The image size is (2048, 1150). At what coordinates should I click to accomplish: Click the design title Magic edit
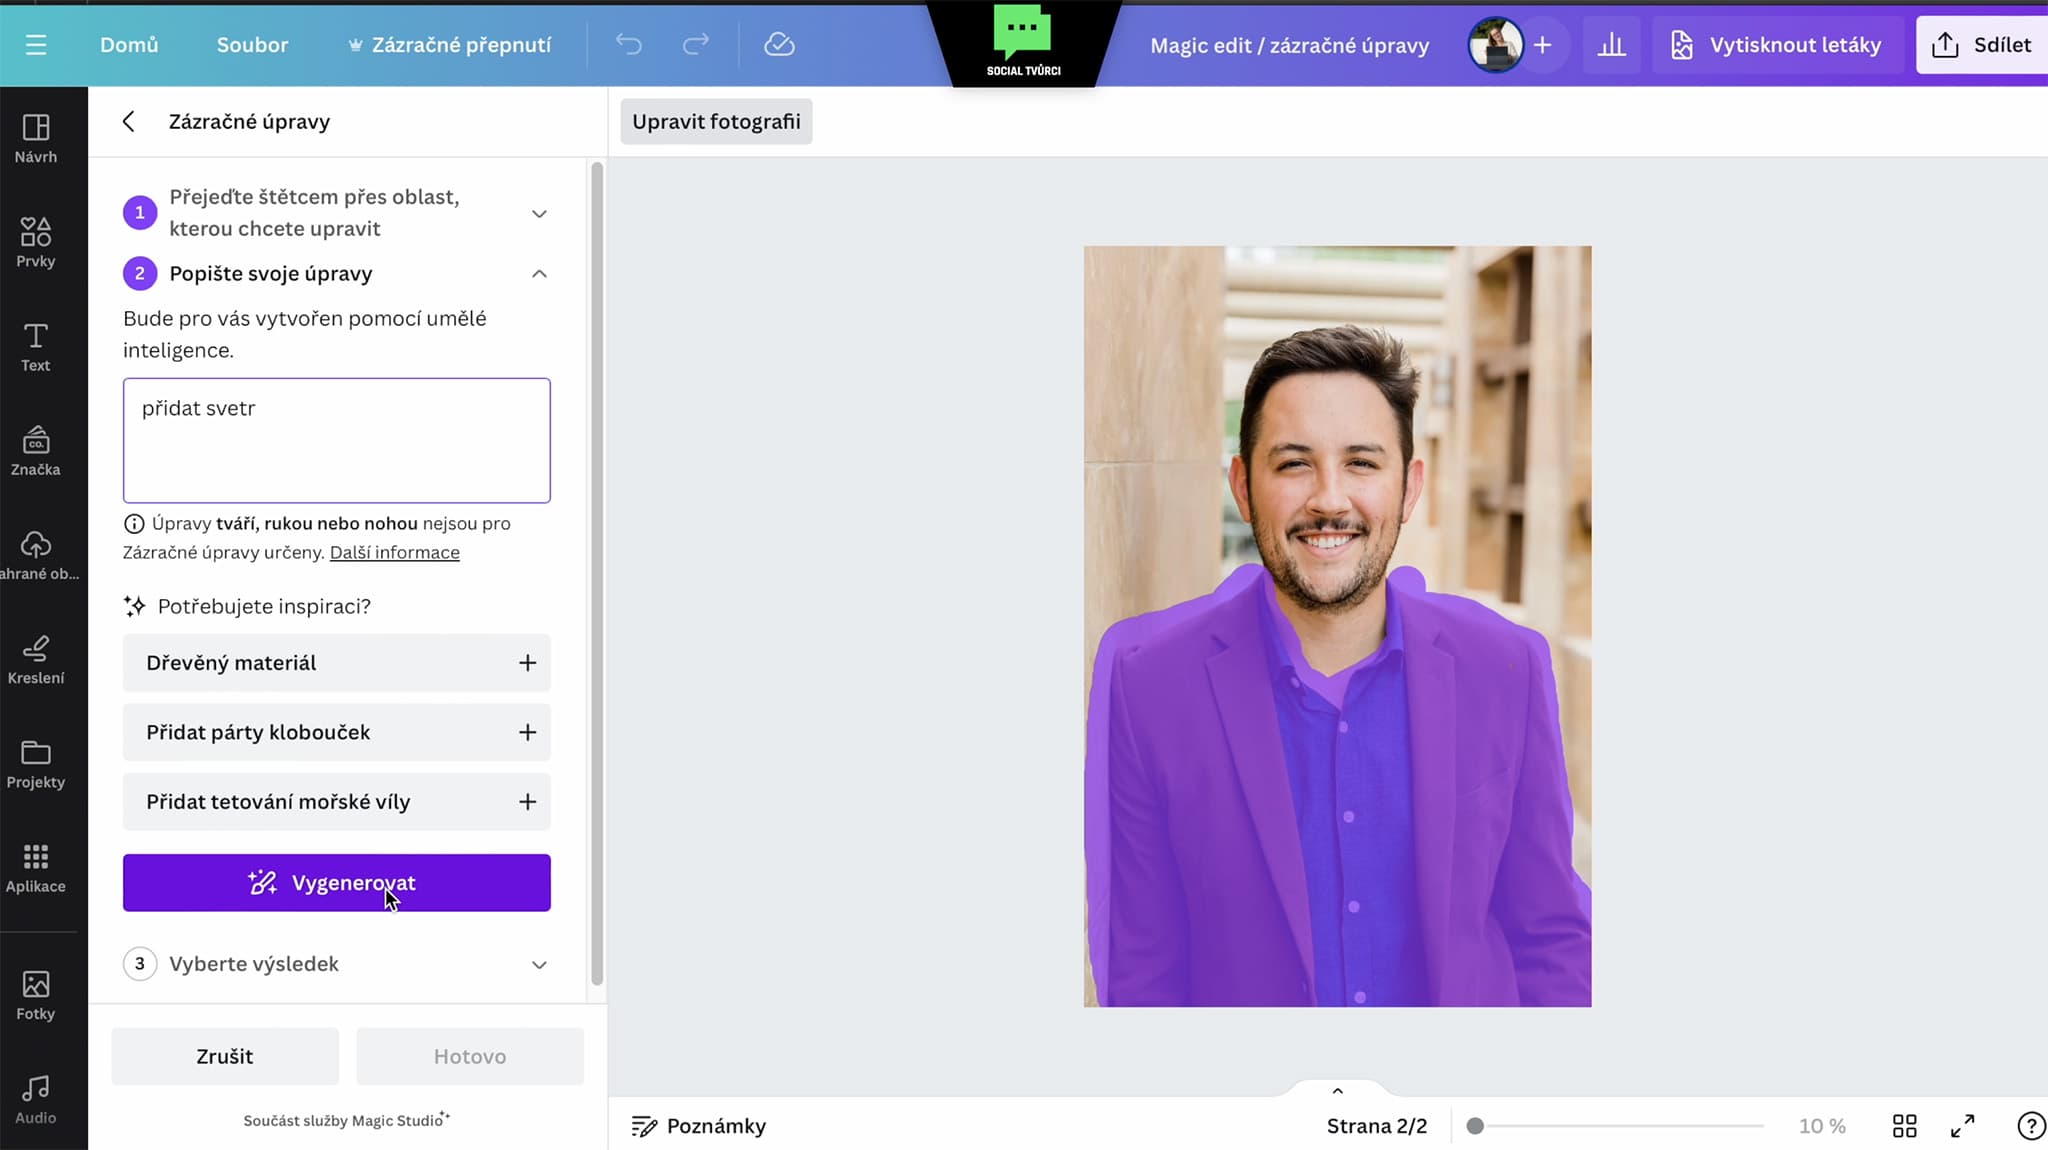tap(1289, 45)
